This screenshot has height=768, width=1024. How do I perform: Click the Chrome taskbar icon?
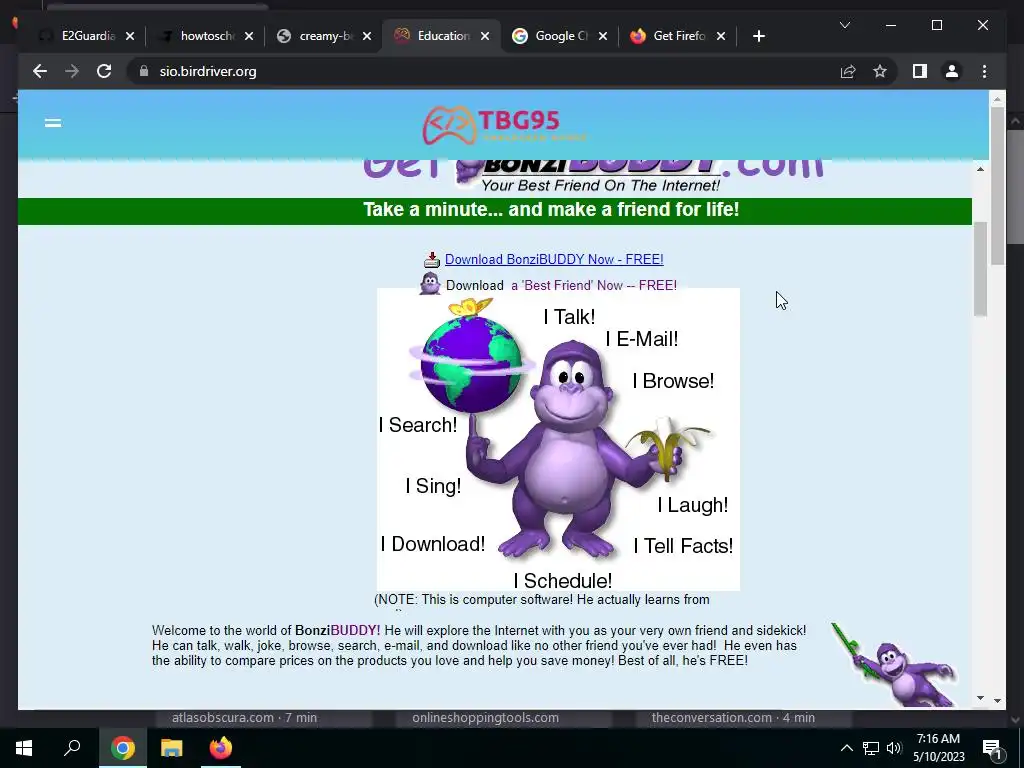click(x=123, y=748)
